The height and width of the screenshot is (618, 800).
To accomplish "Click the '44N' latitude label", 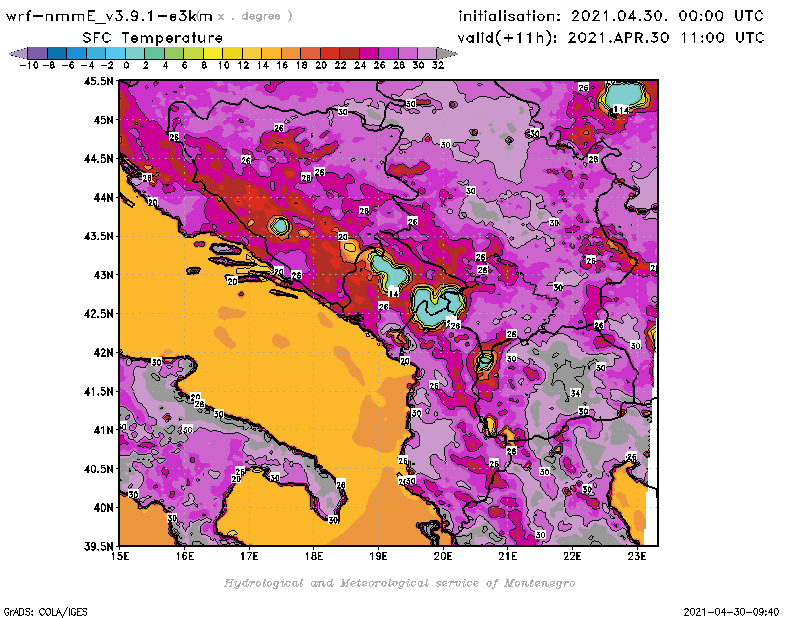I will (x=103, y=197).
